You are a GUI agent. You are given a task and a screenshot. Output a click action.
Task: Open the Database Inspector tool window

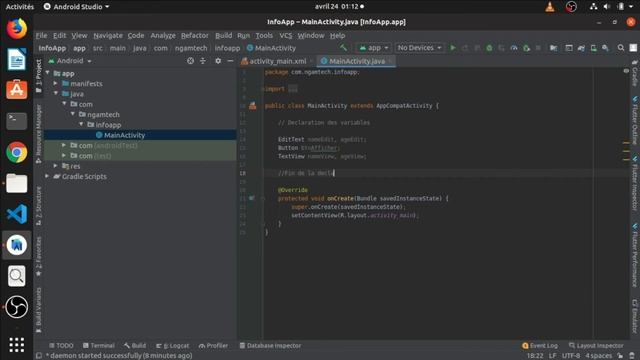pos(270,345)
